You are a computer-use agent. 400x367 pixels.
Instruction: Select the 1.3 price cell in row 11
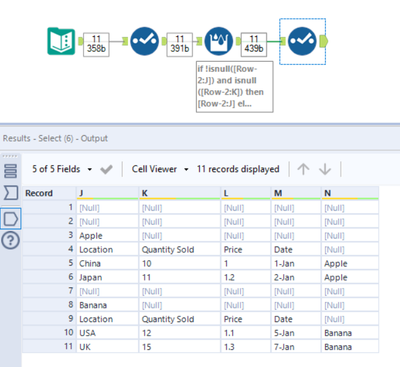246,347
